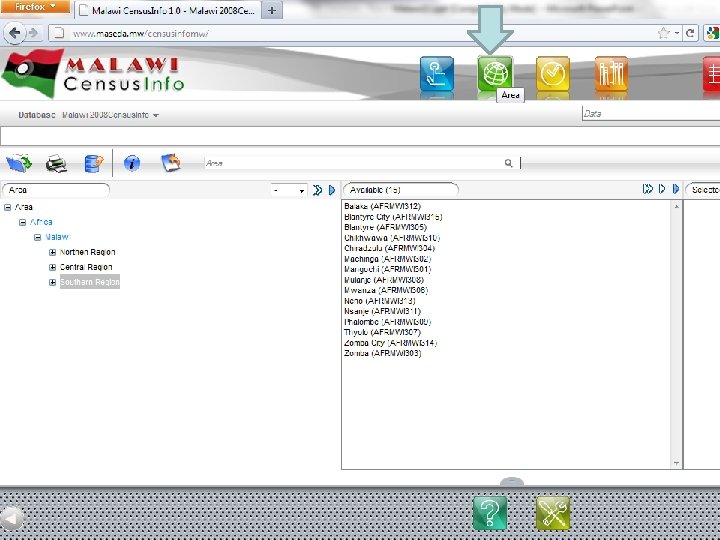Click outlined single arrow in Available header

[662, 189]
